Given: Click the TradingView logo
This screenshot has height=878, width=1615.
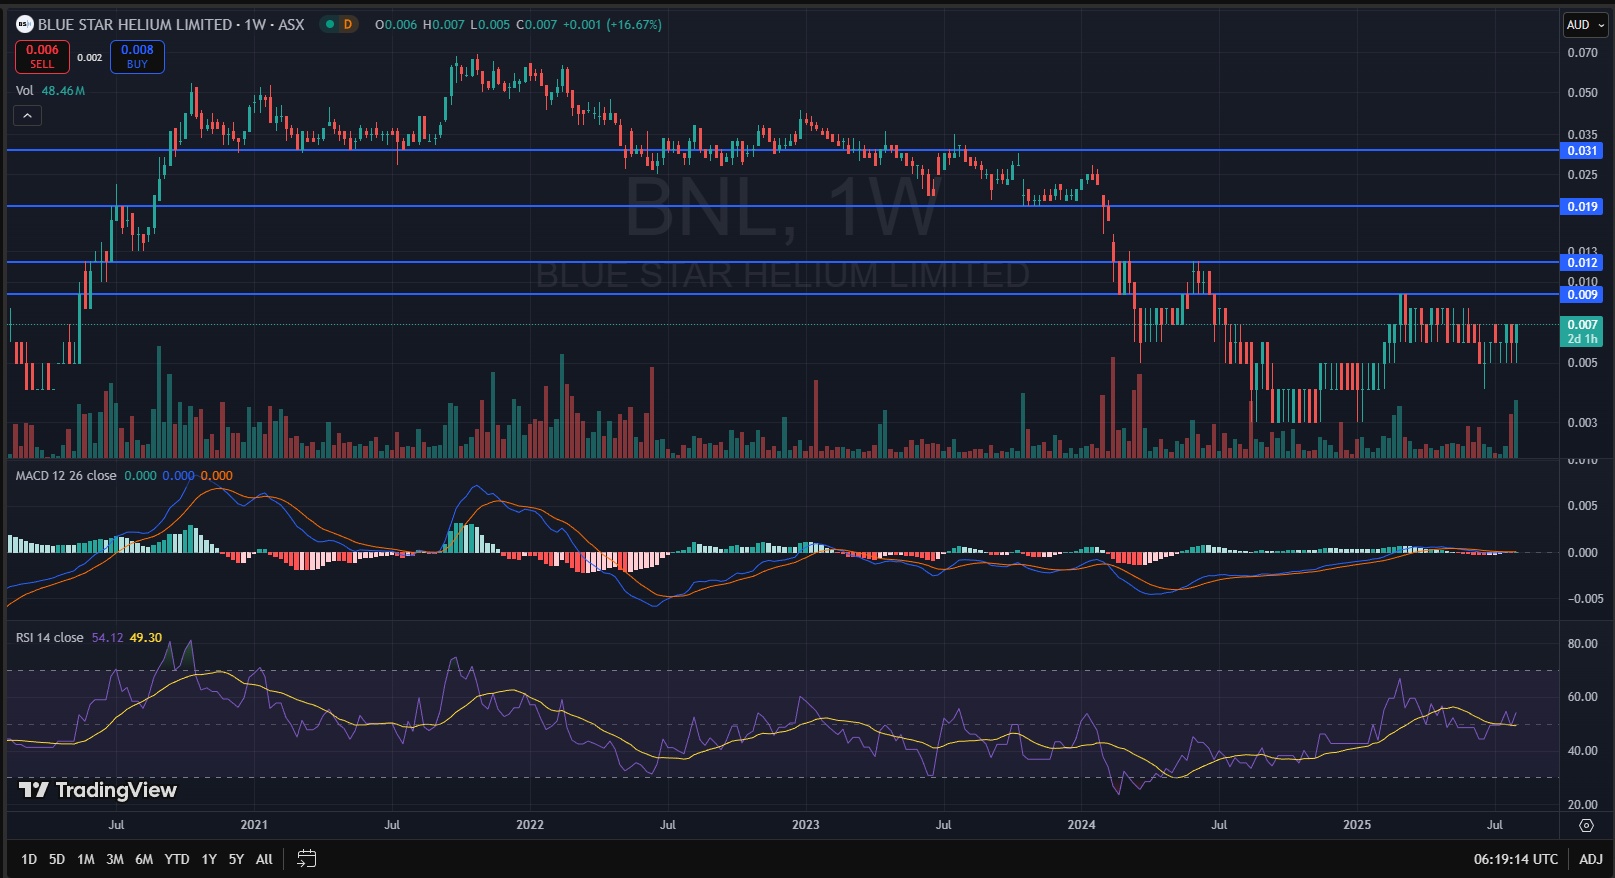Looking at the screenshot, I should click(98, 790).
